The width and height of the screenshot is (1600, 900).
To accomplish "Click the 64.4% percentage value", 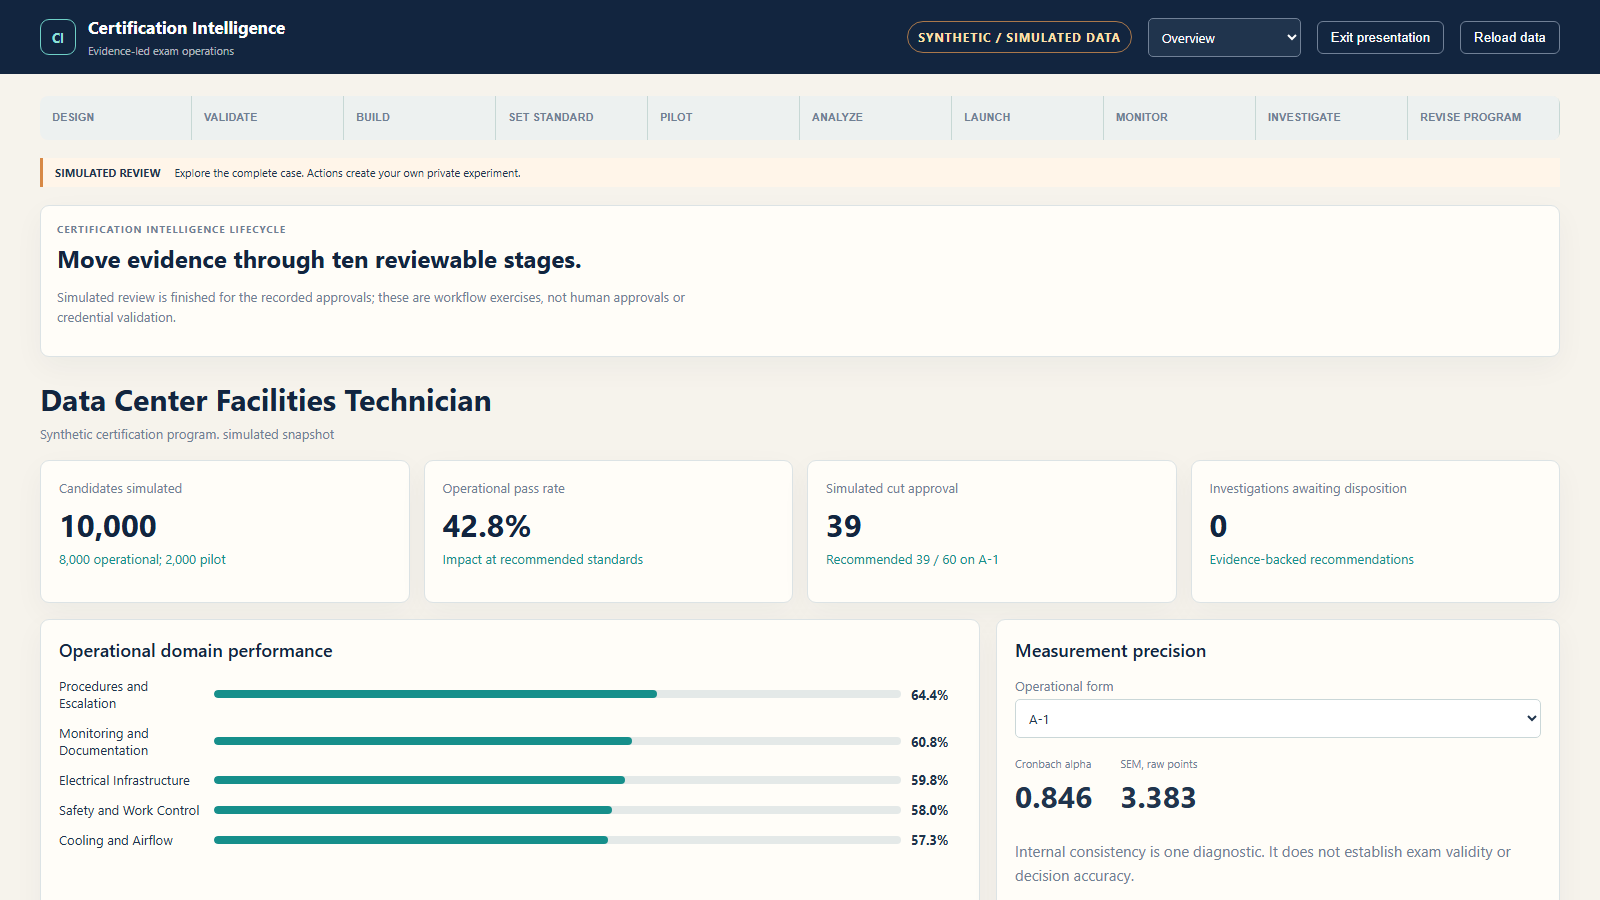I will [x=929, y=695].
